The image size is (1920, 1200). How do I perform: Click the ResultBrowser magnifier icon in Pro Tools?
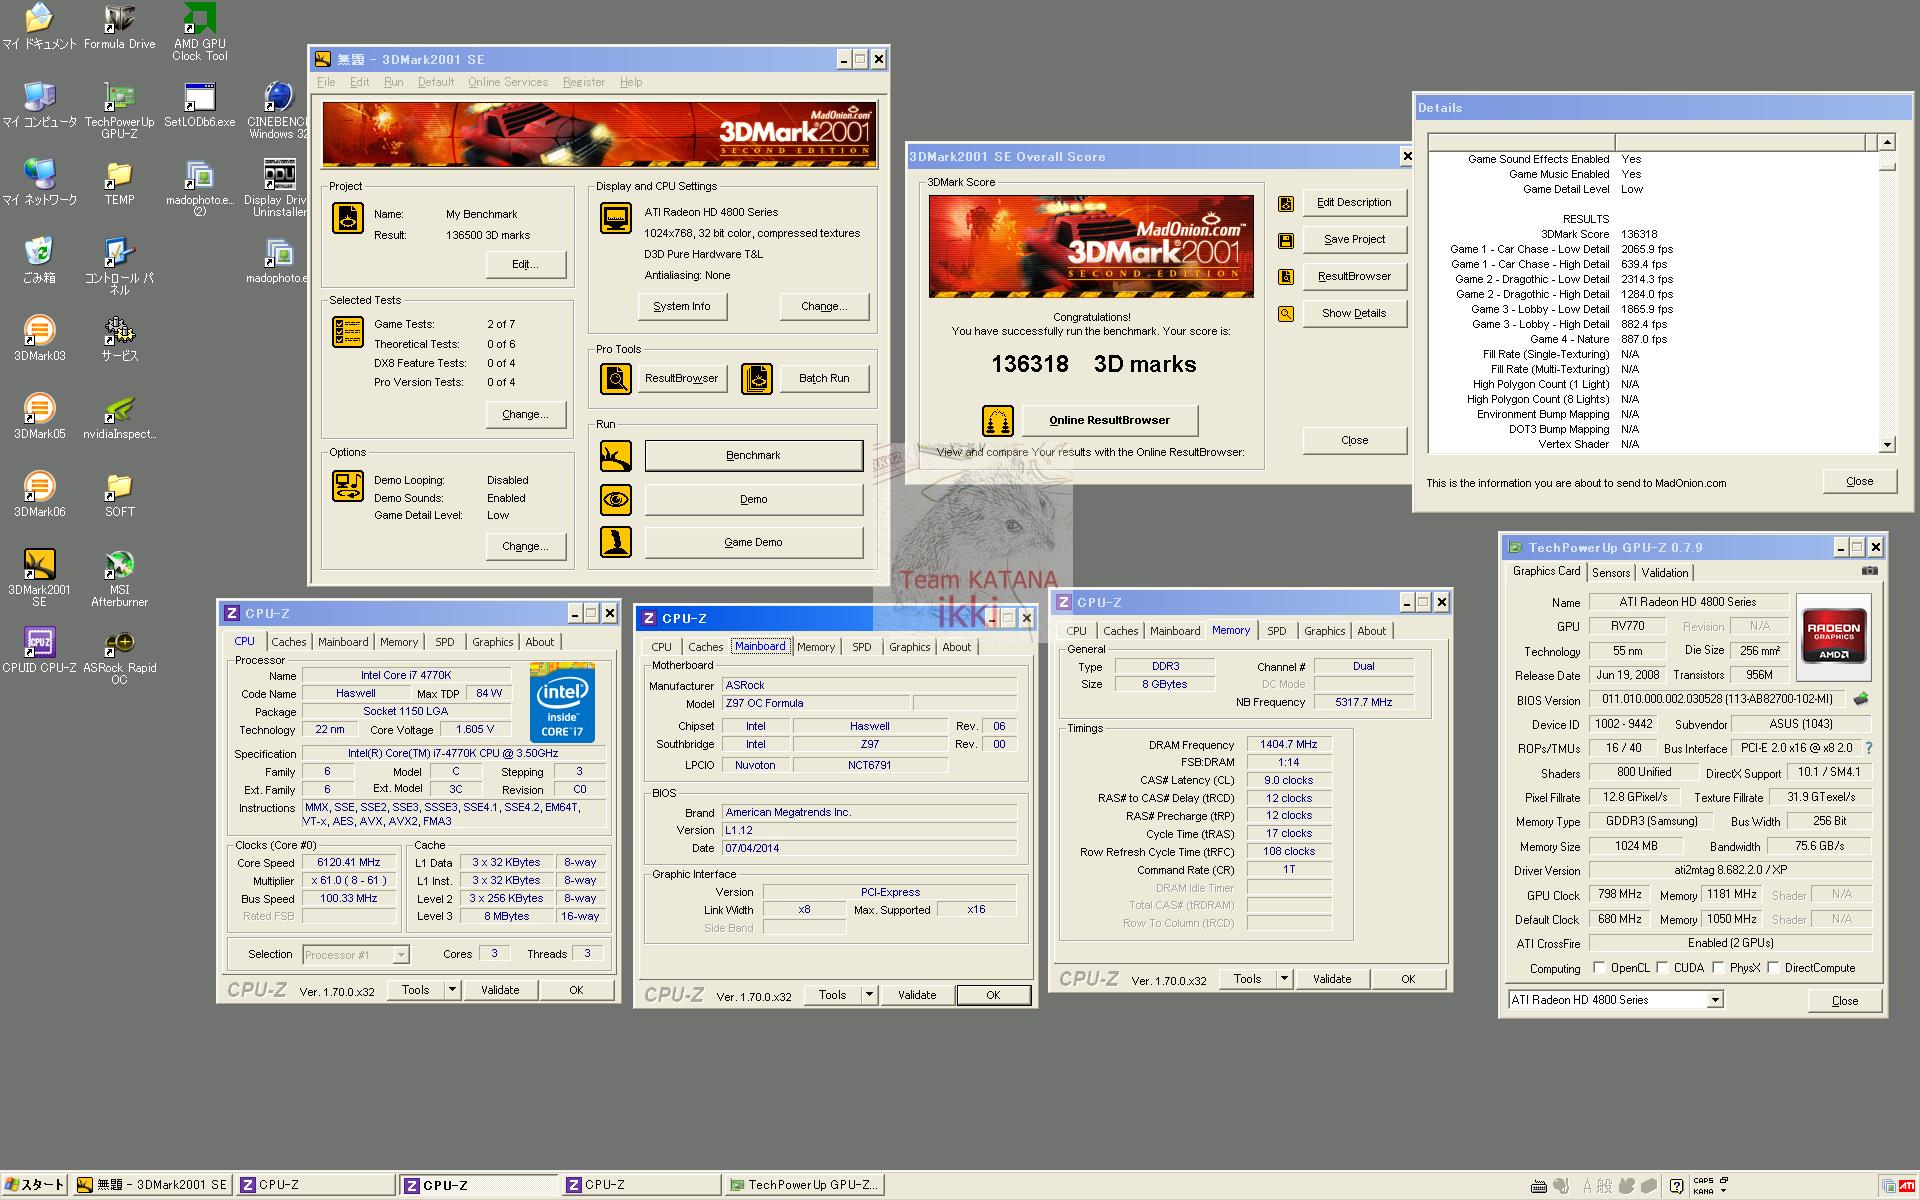point(616,379)
